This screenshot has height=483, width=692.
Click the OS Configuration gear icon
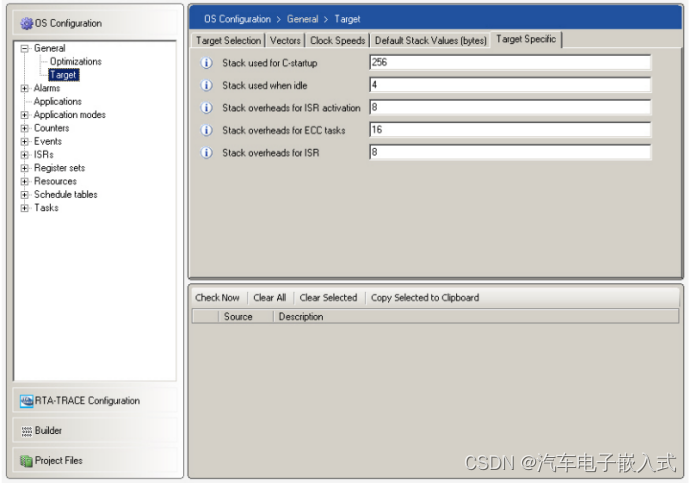(26, 23)
